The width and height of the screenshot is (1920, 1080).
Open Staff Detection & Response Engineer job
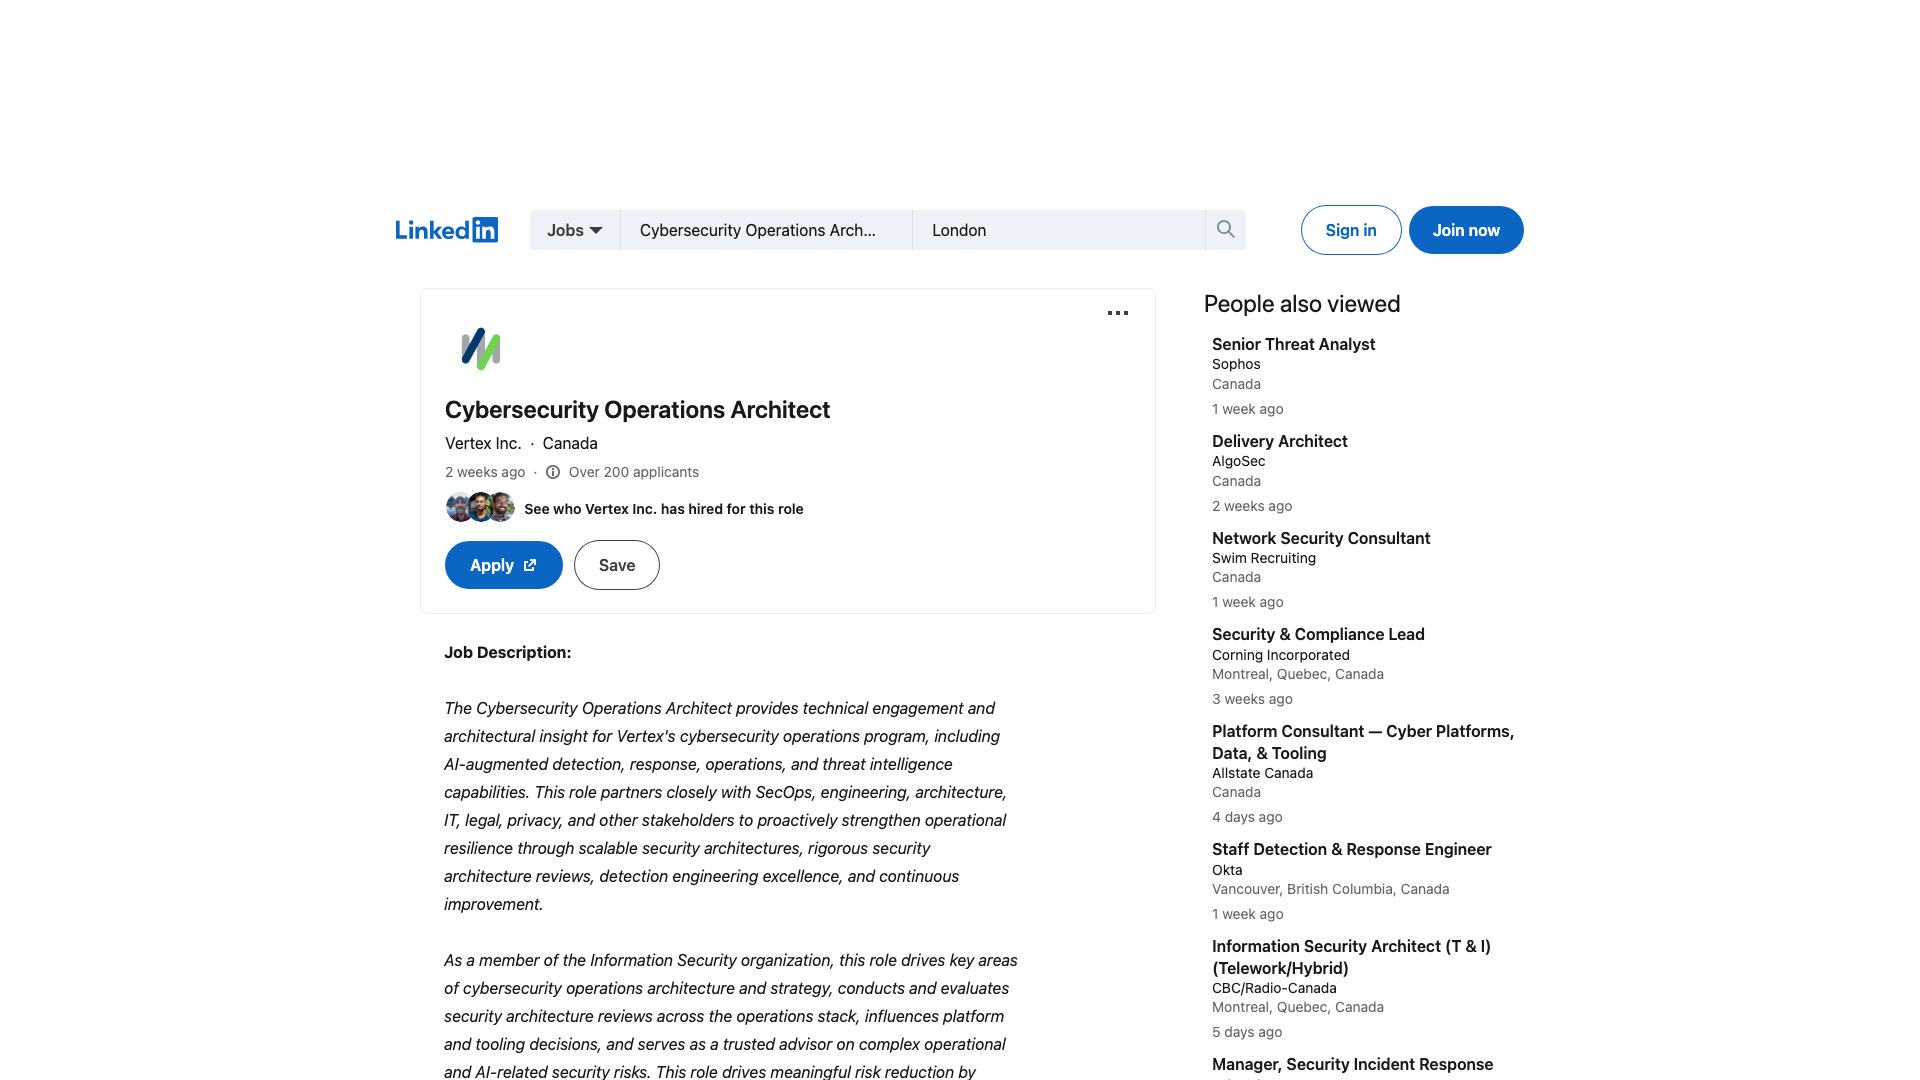click(1351, 849)
